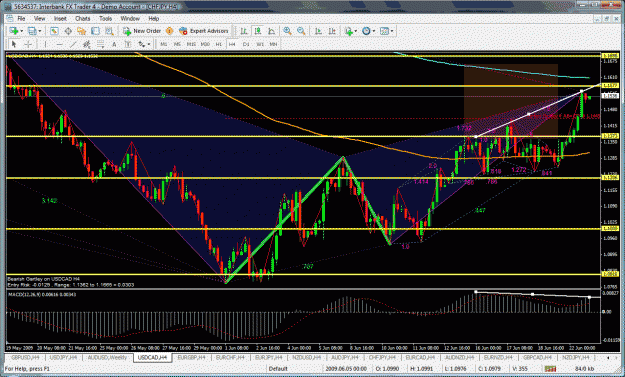Expand the Templates dropdown arrow
Screen dimensions: 625x377
click(x=392, y=31)
